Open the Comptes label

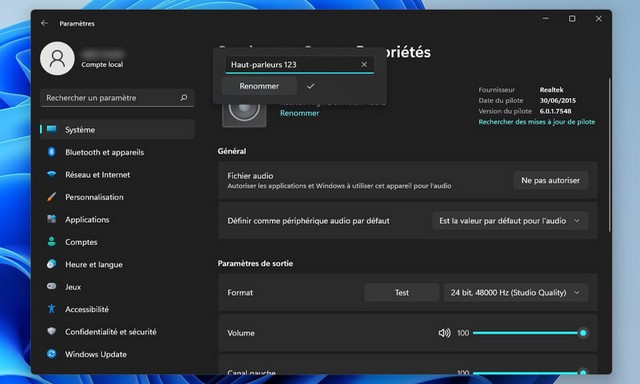point(81,242)
